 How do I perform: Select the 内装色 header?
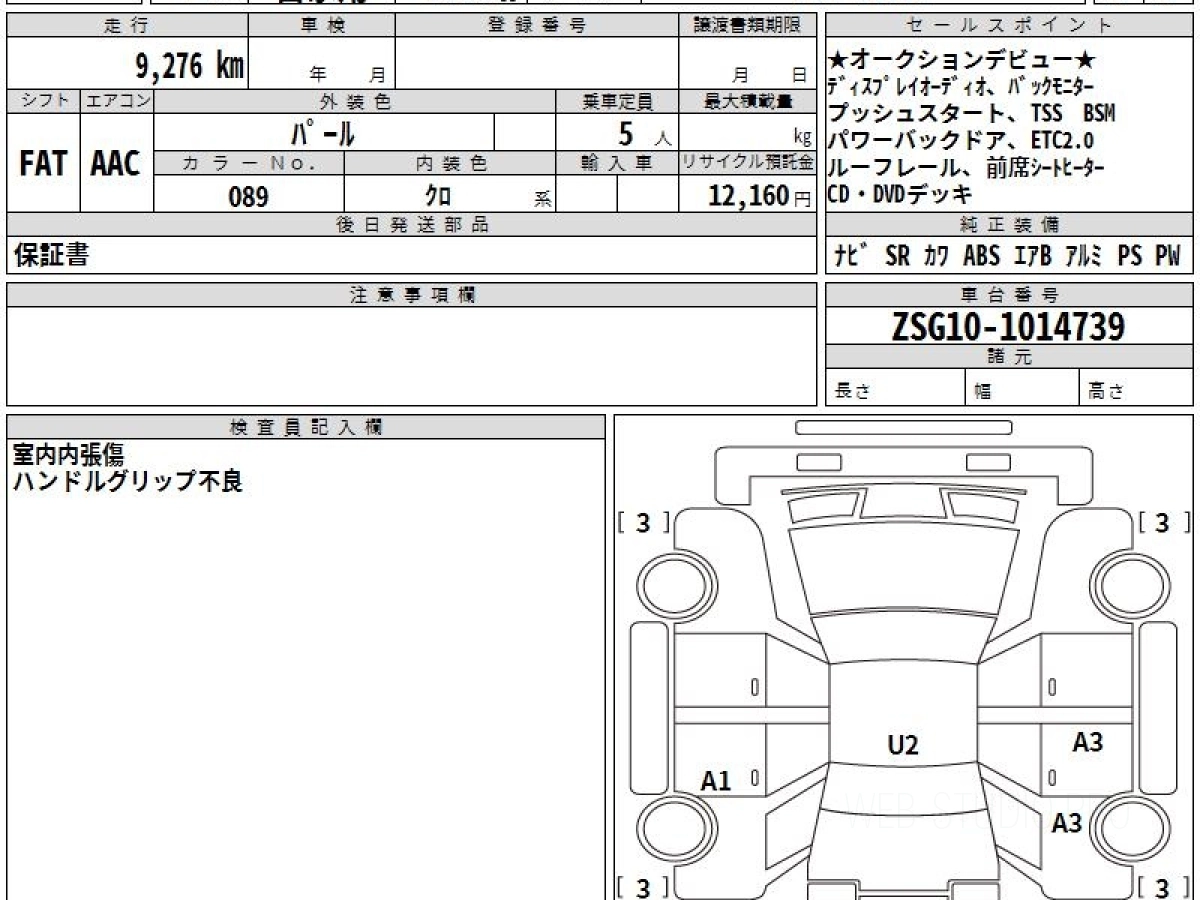(449, 163)
